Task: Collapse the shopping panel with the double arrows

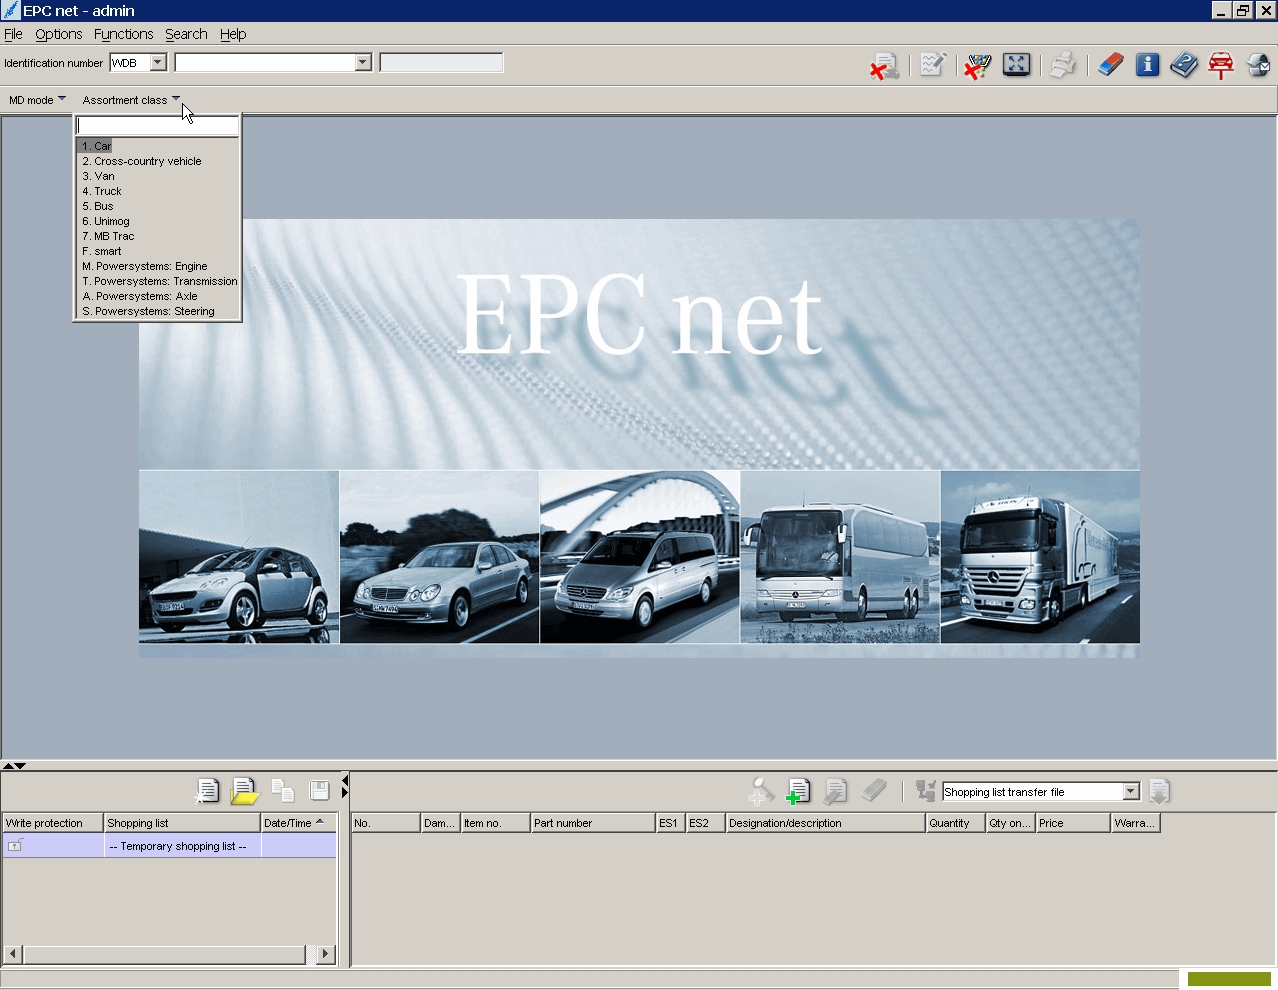Action: point(14,765)
